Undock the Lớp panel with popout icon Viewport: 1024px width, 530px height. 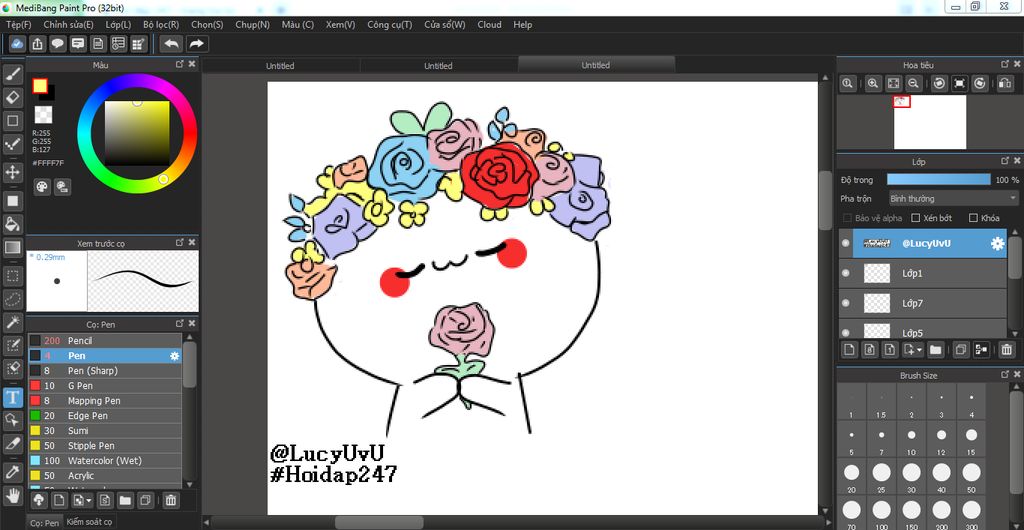pos(1005,161)
